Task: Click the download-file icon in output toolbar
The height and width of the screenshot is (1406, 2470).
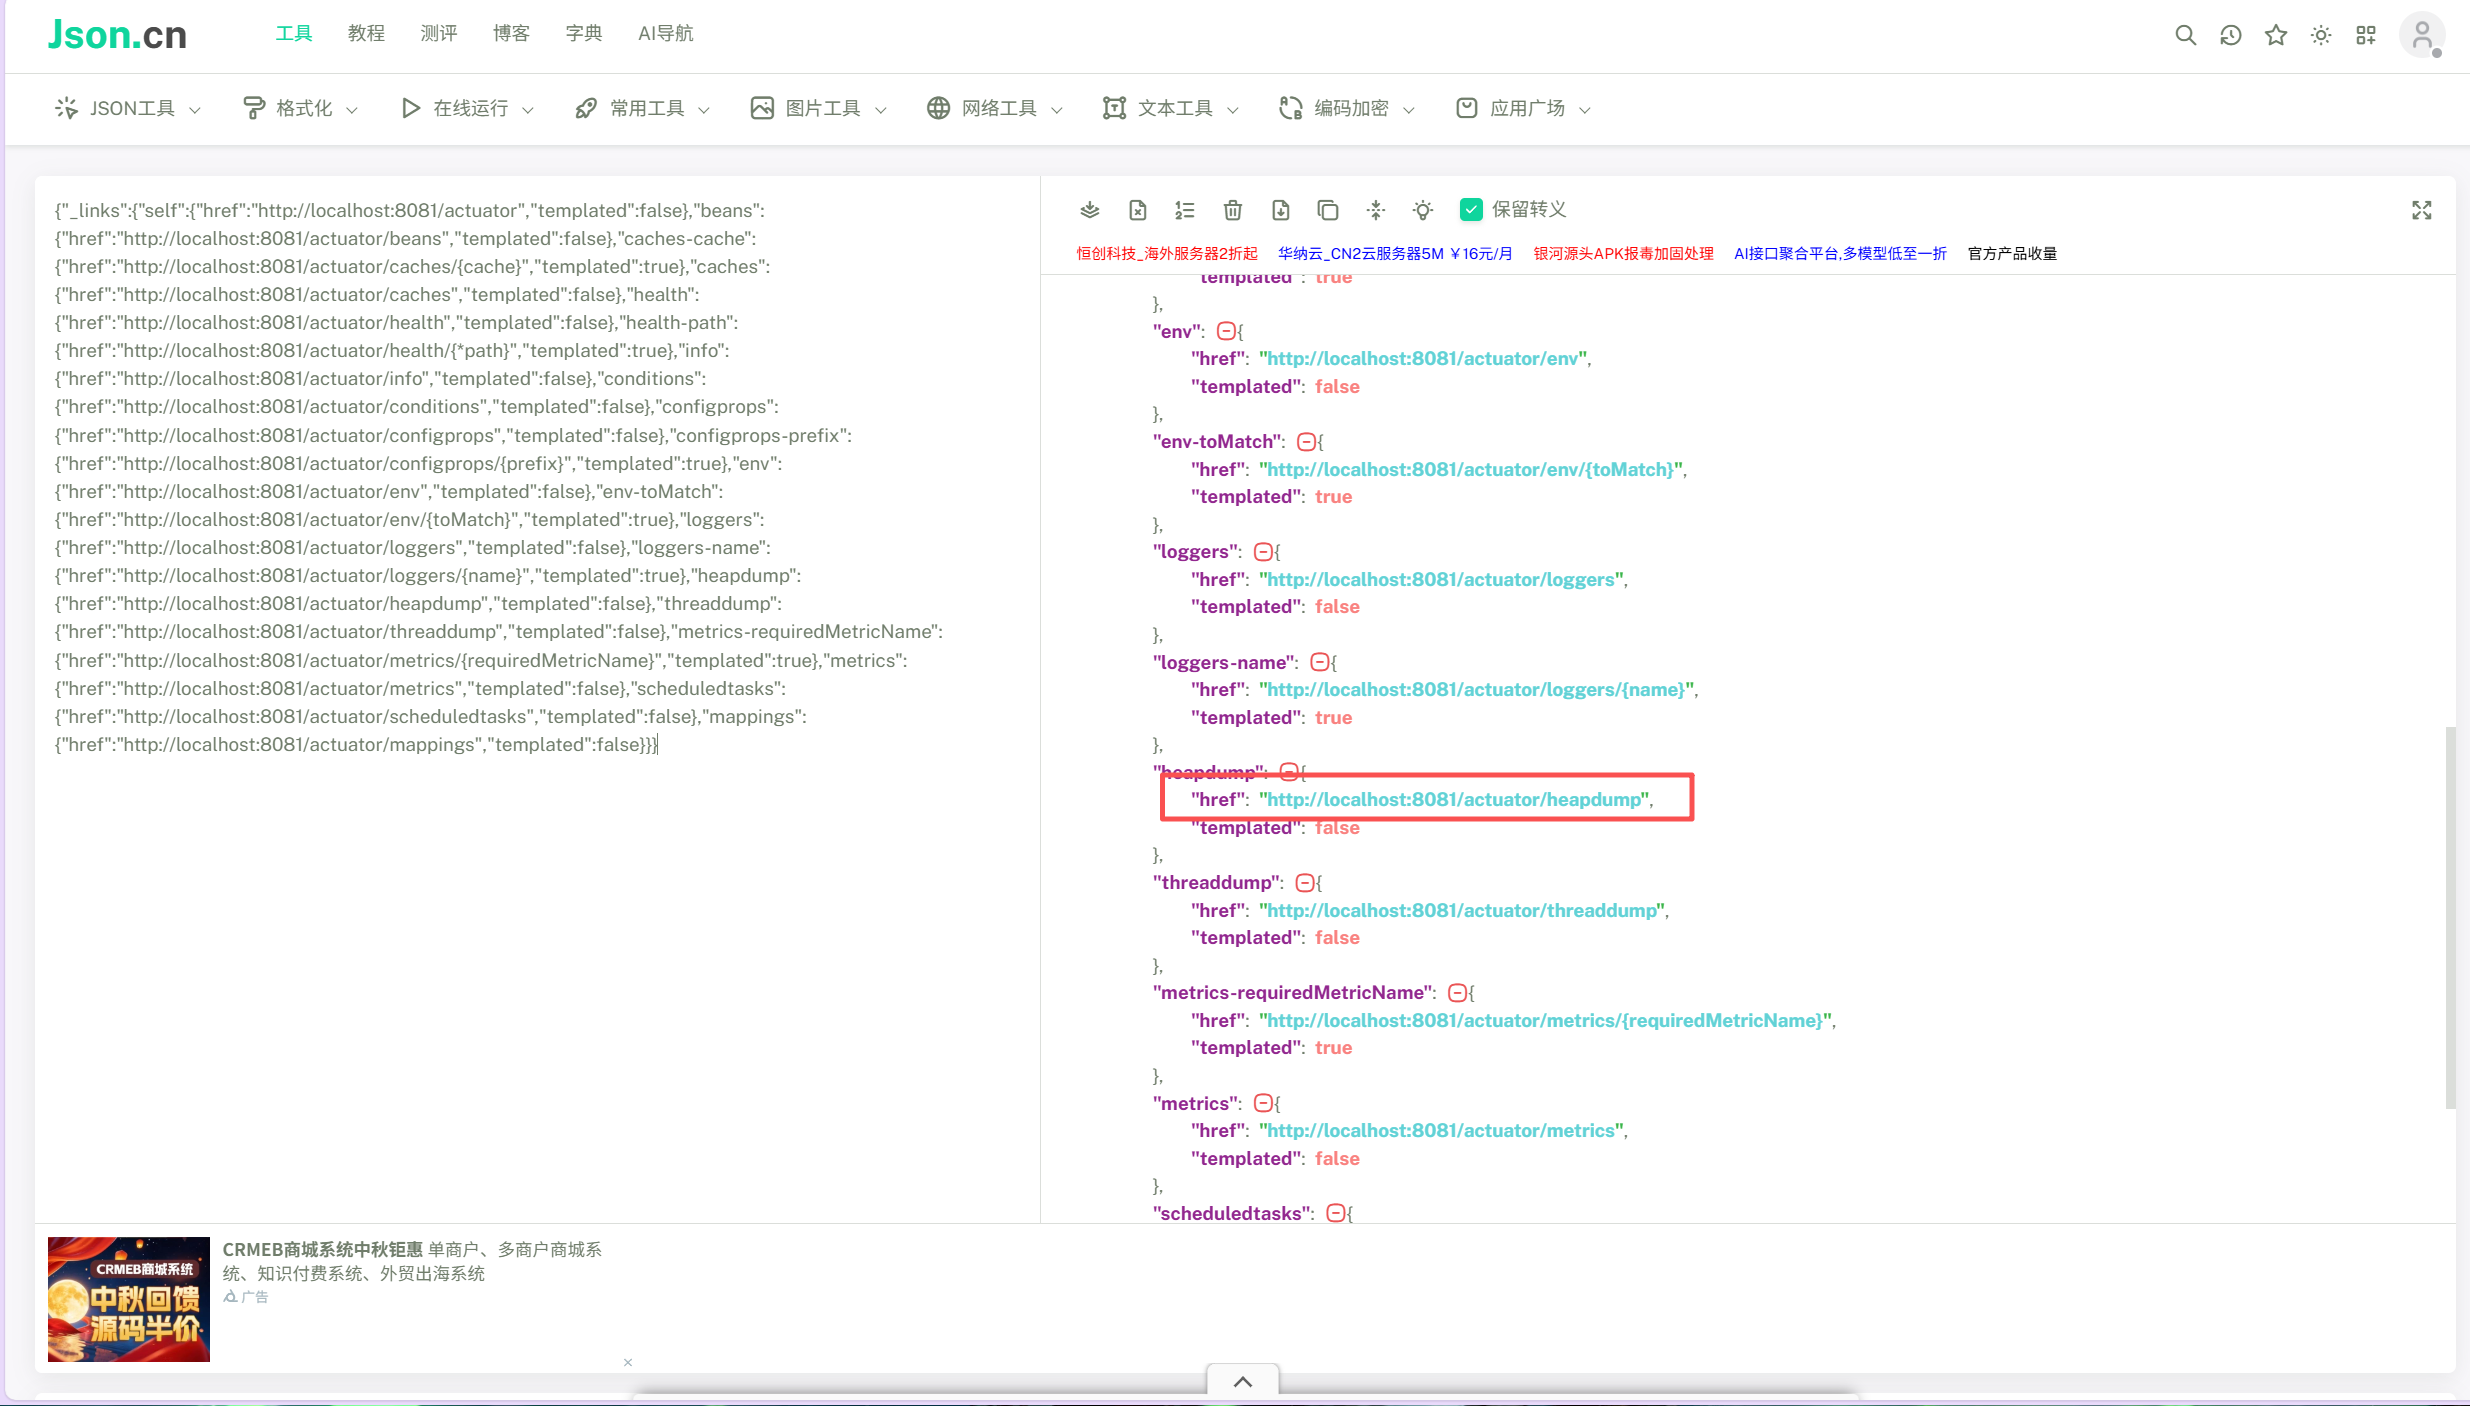Action: pyautogui.click(x=1280, y=210)
